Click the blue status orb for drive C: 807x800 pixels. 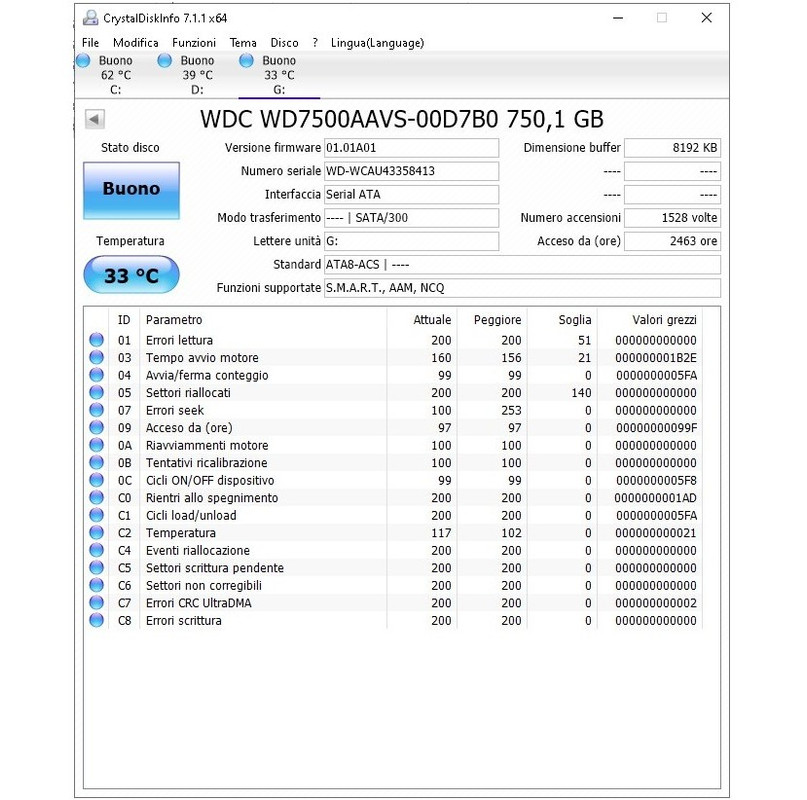point(83,61)
